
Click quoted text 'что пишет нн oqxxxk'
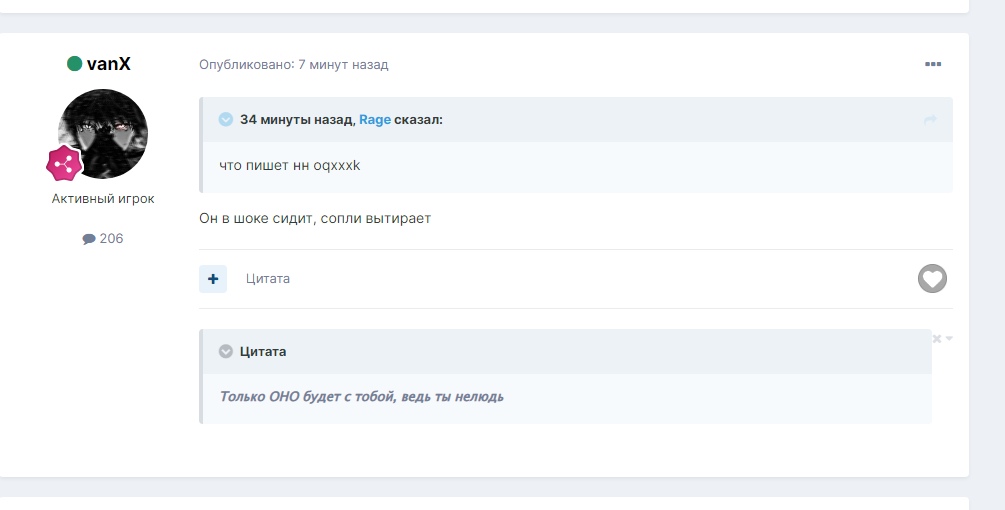pos(289,165)
